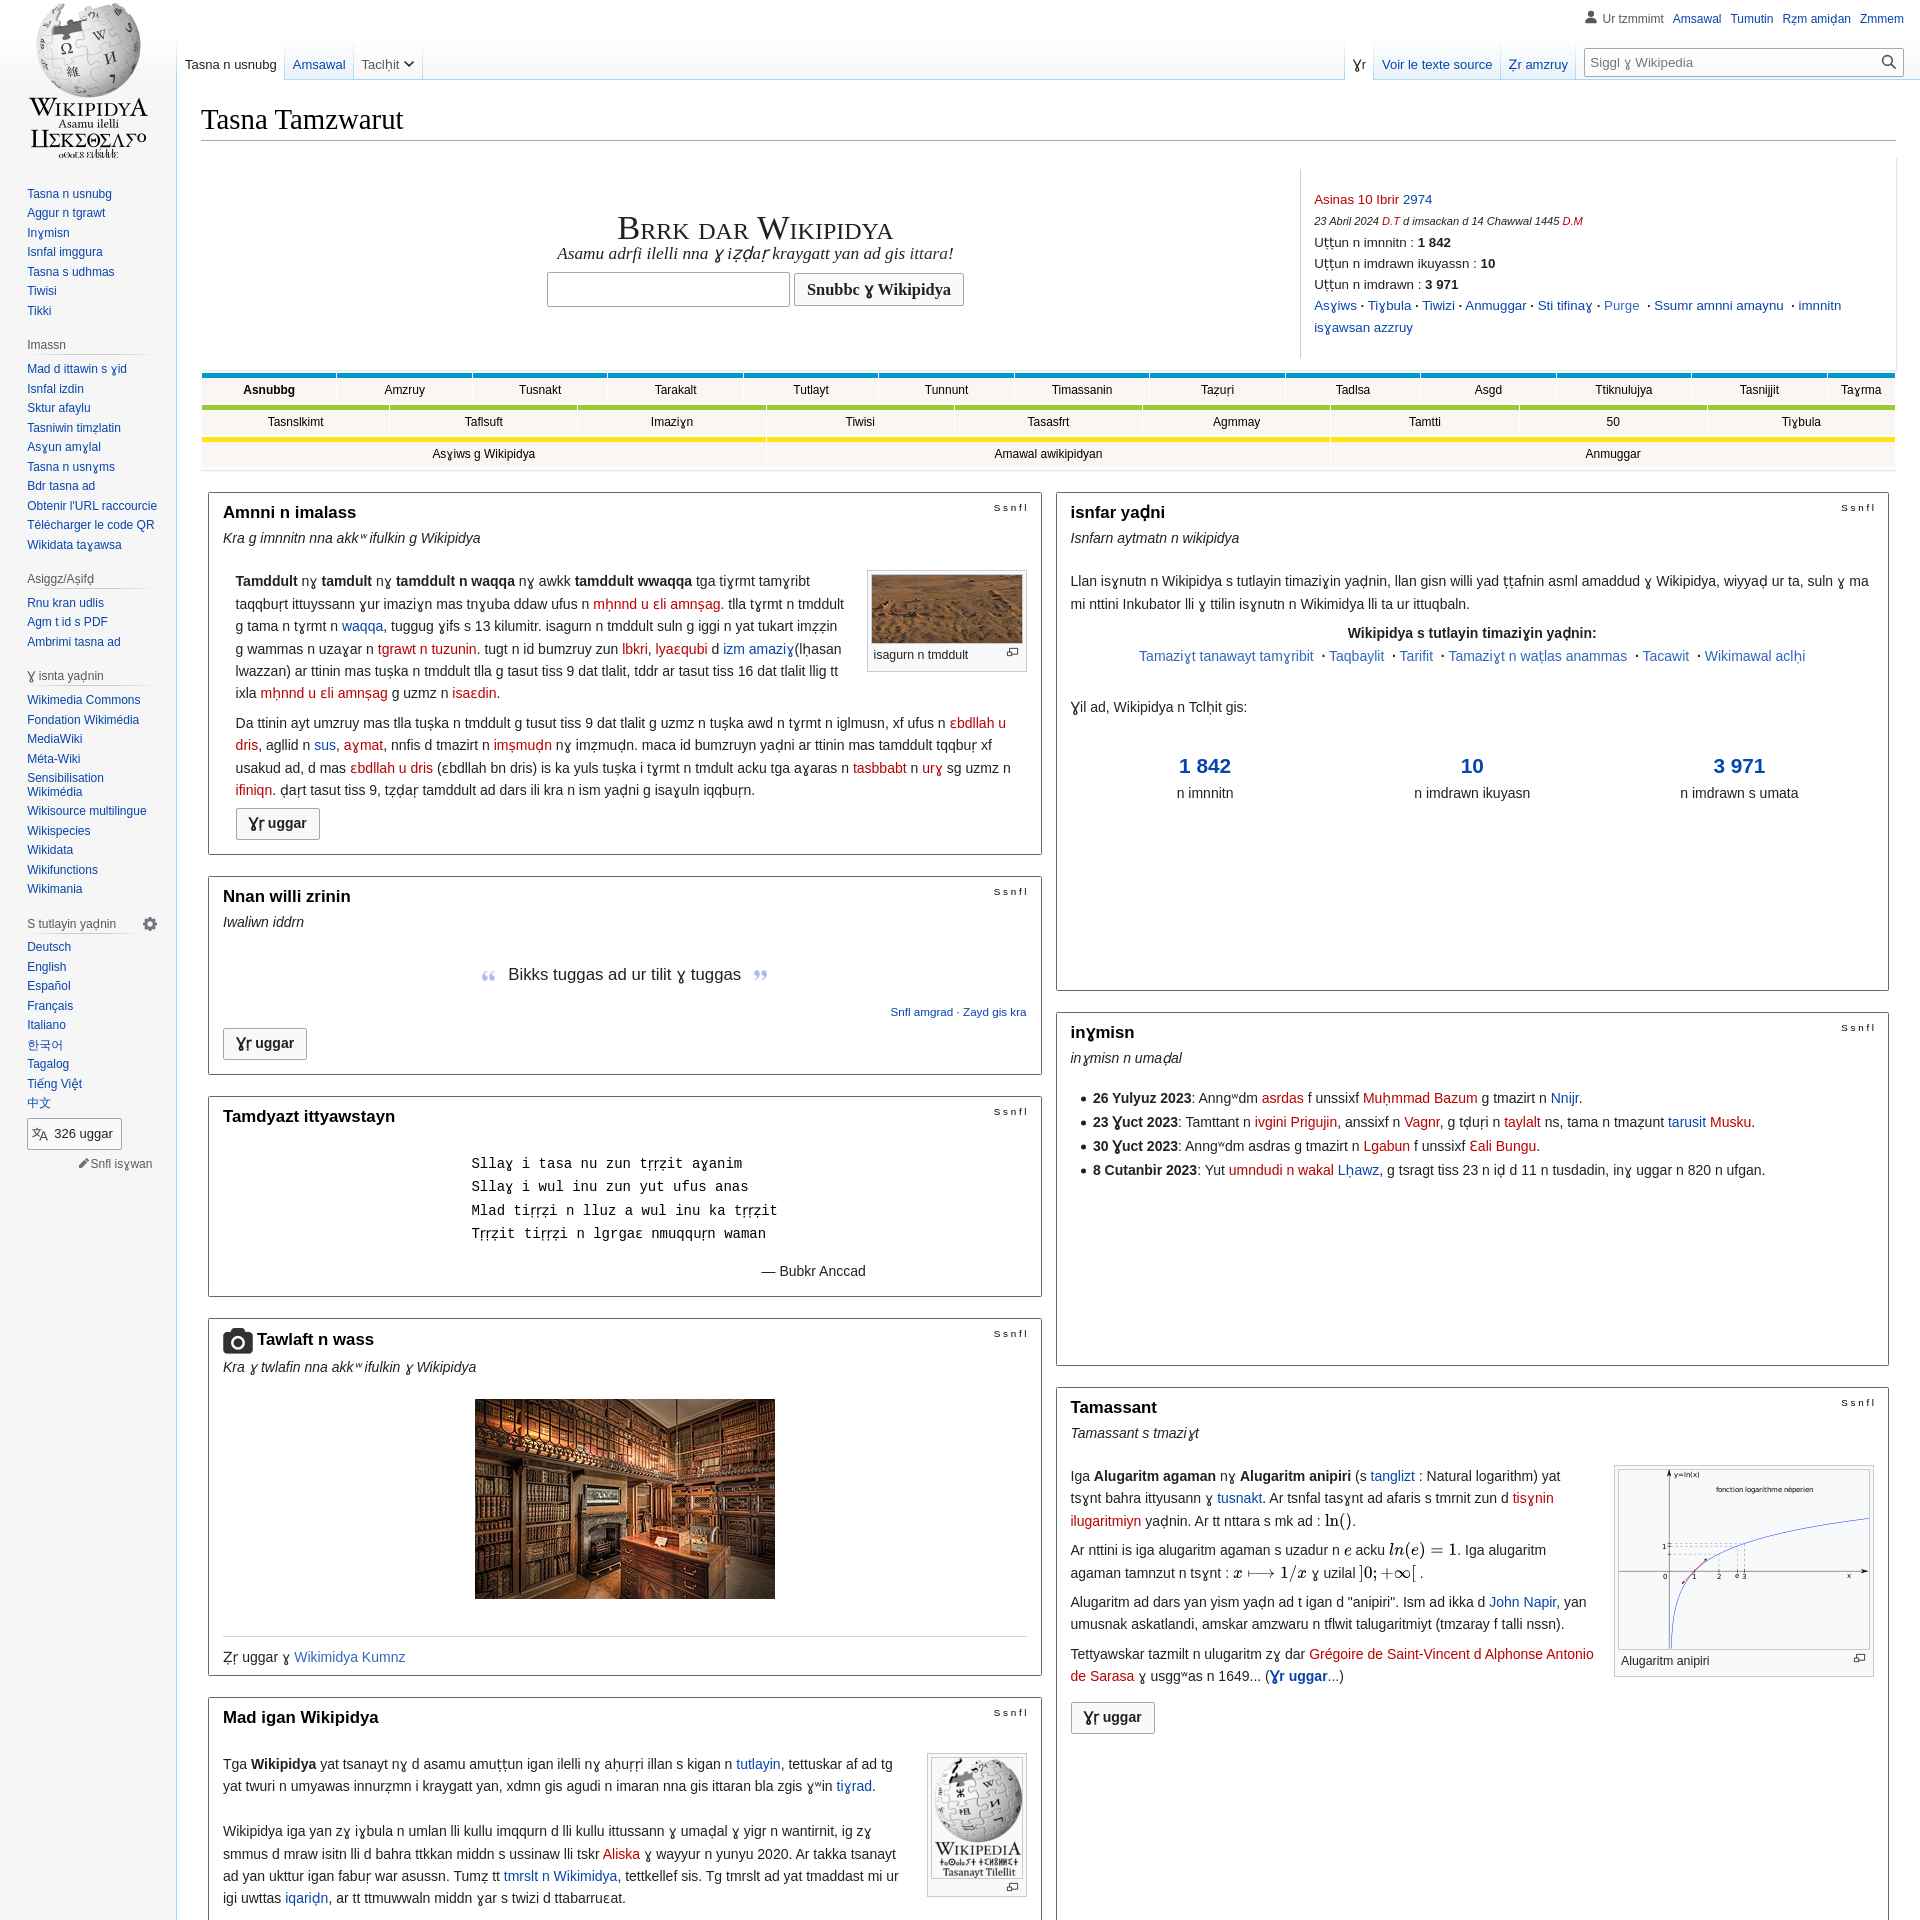Open Snfl amgrad link under quote
The height and width of the screenshot is (1920, 1920).
coord(921,1012)
